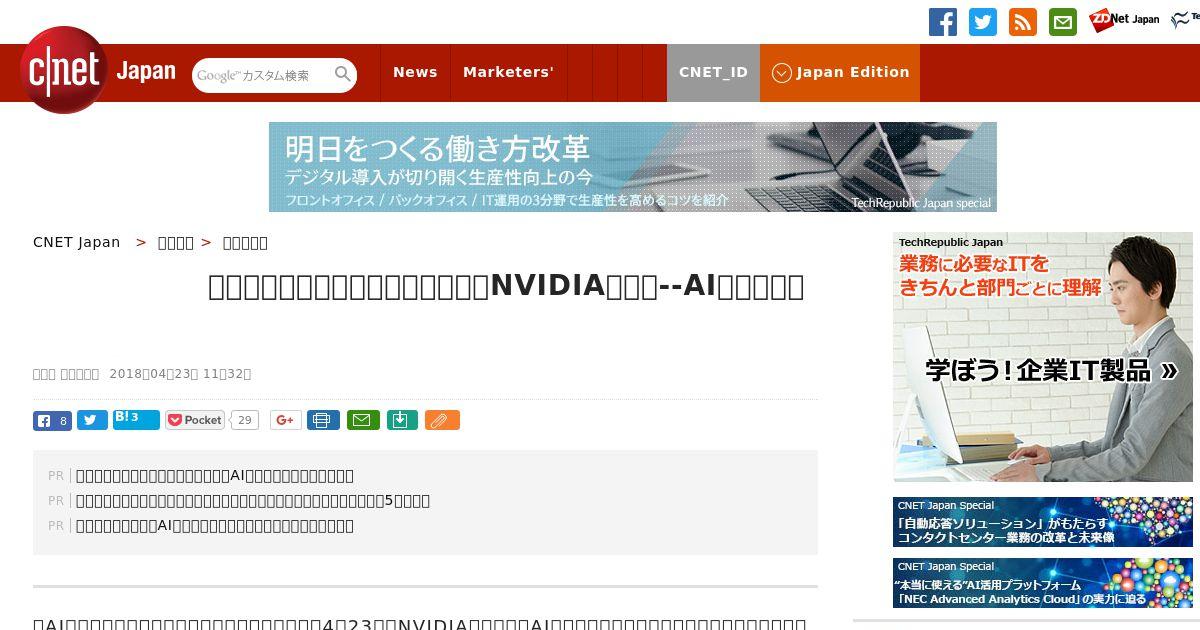
Task: Open the News menu item
Action: [x=415, y=72]
